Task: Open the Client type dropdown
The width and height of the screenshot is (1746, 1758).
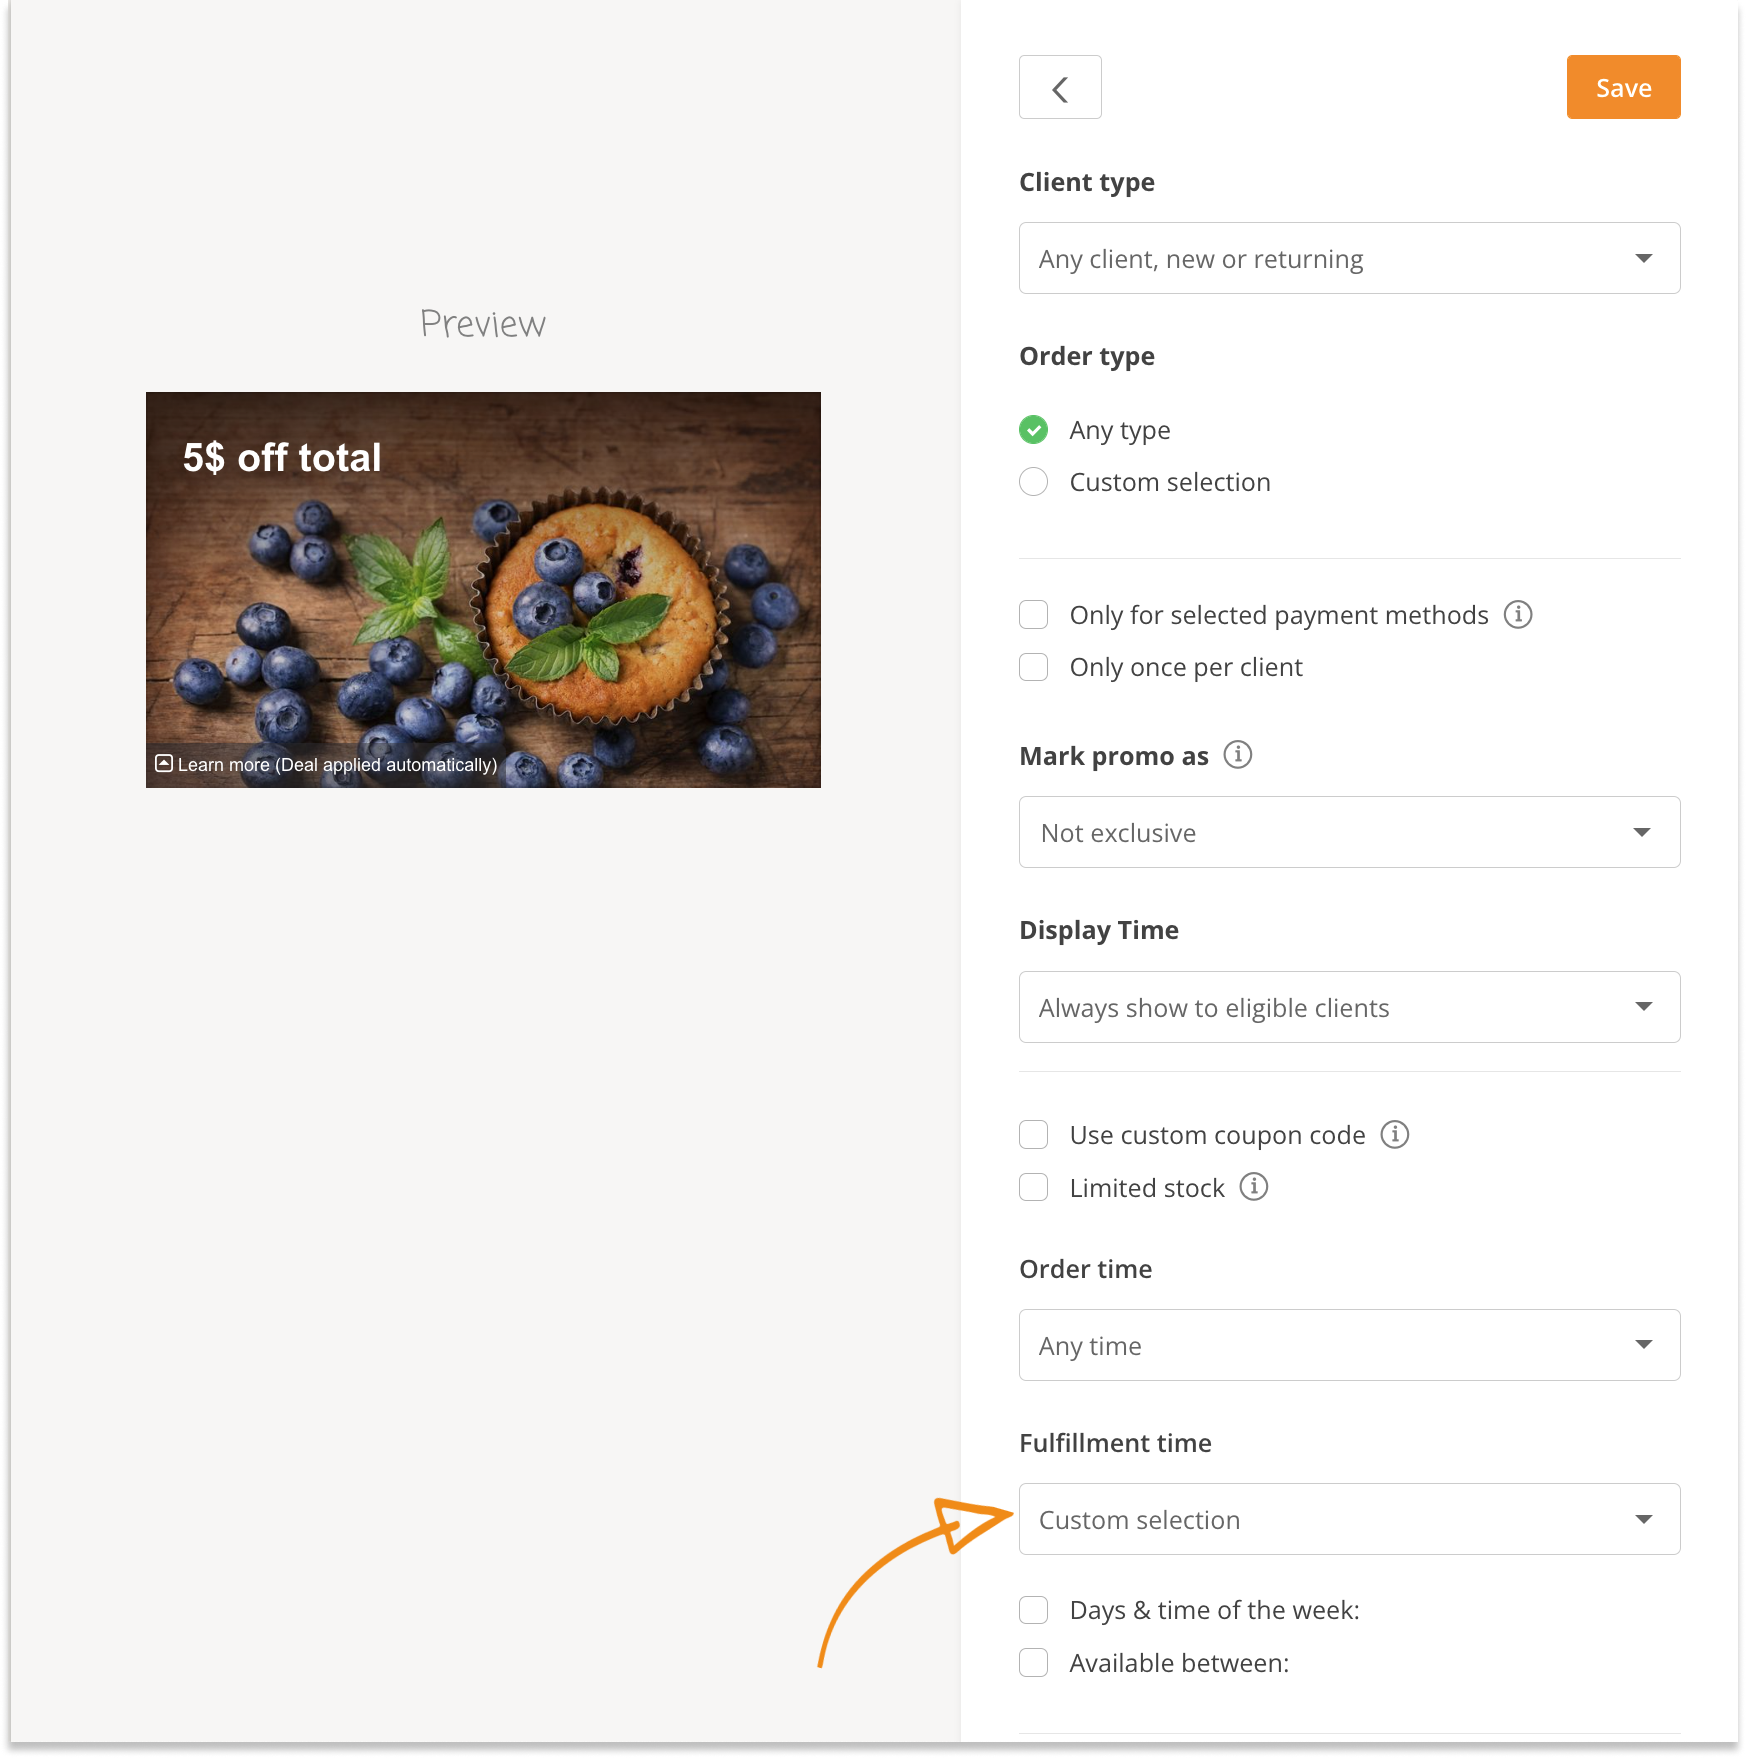Action: 1349,259
